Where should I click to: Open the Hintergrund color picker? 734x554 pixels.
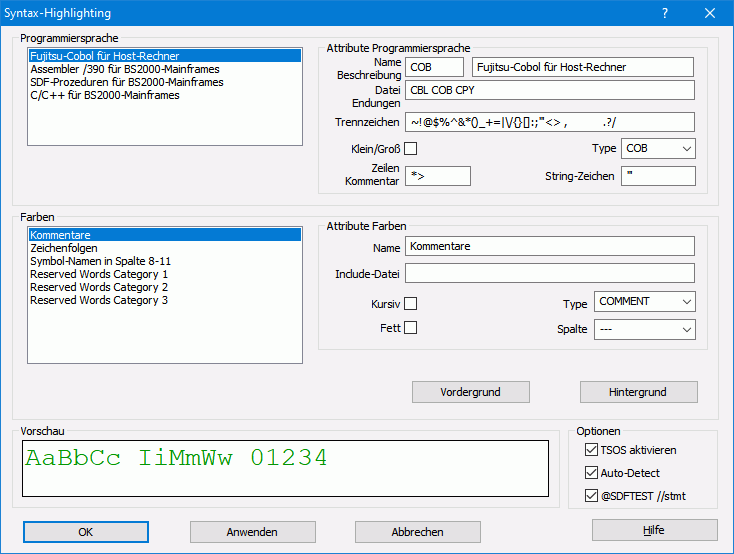[638, 392]
